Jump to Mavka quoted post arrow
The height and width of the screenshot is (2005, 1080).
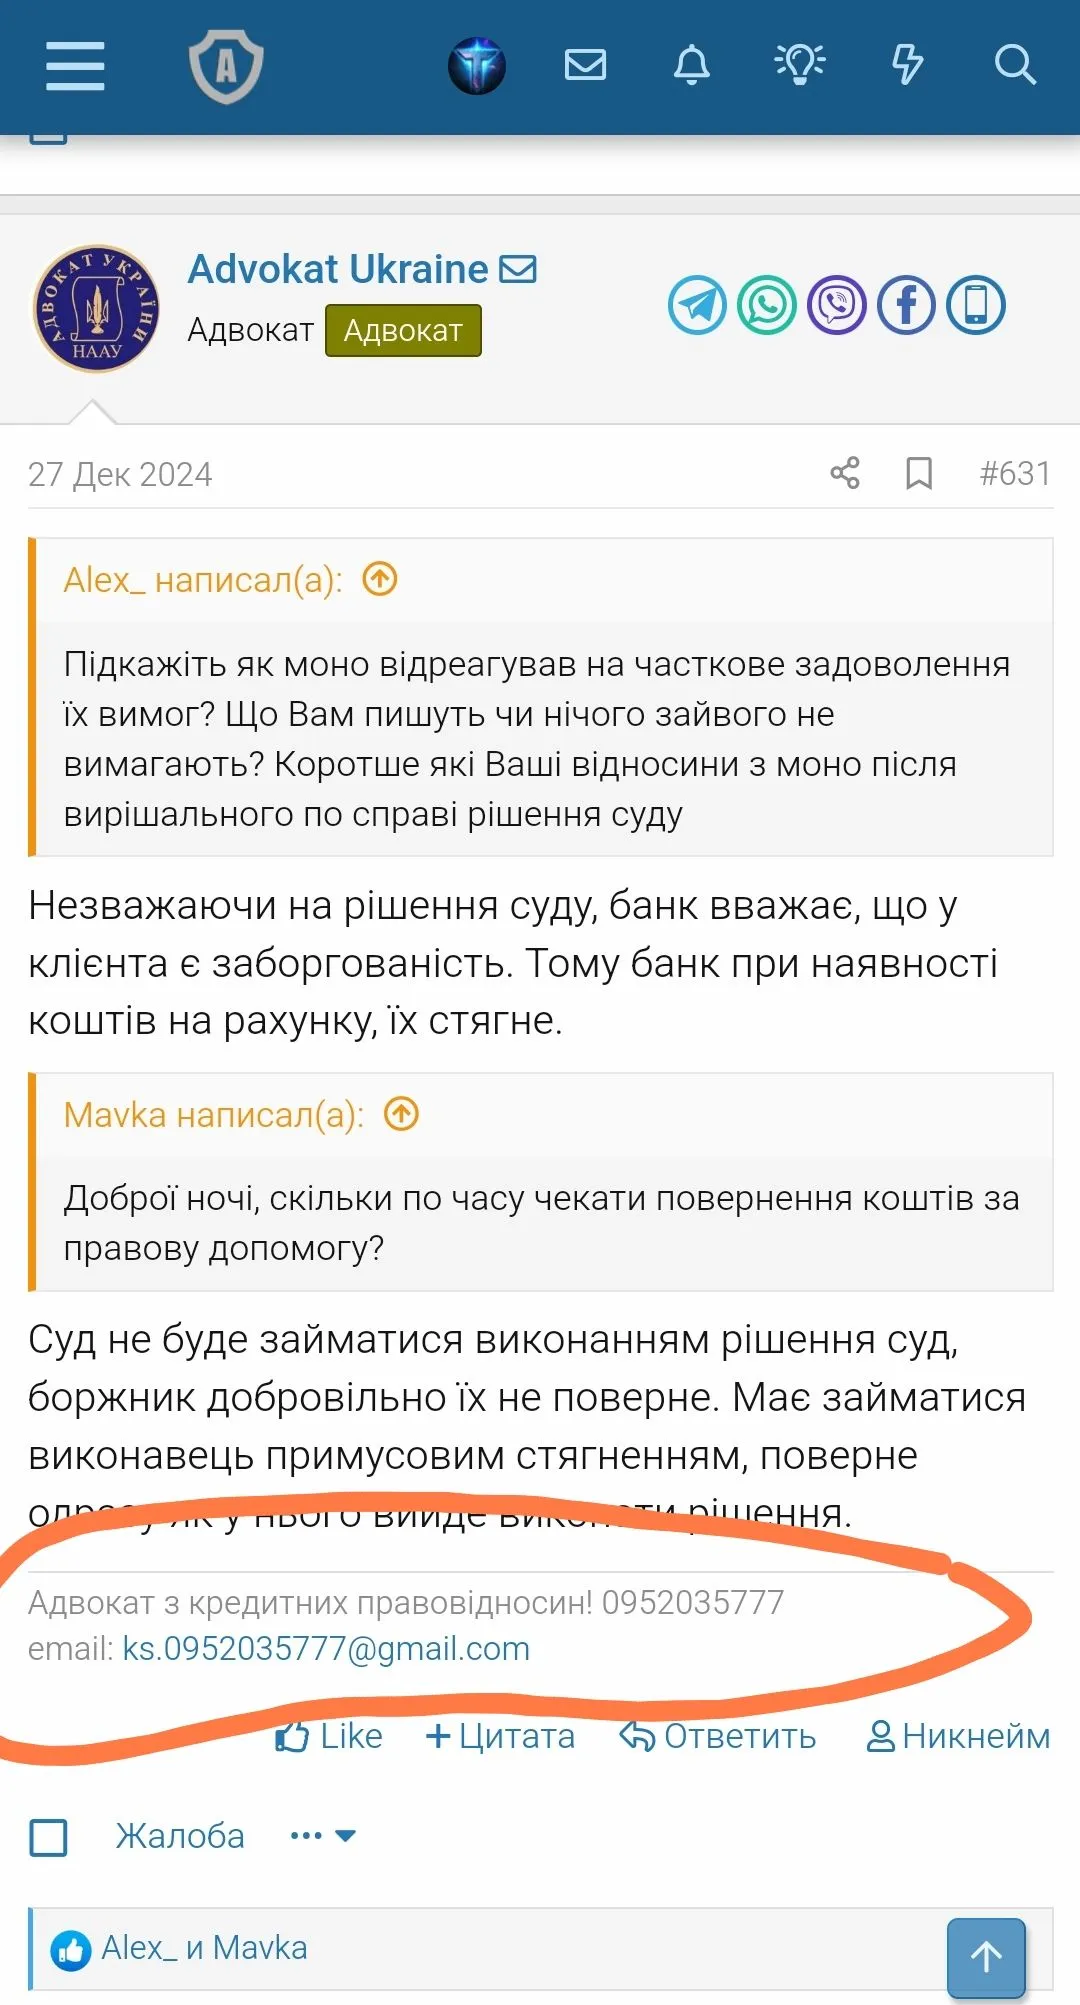point(402,1114)
